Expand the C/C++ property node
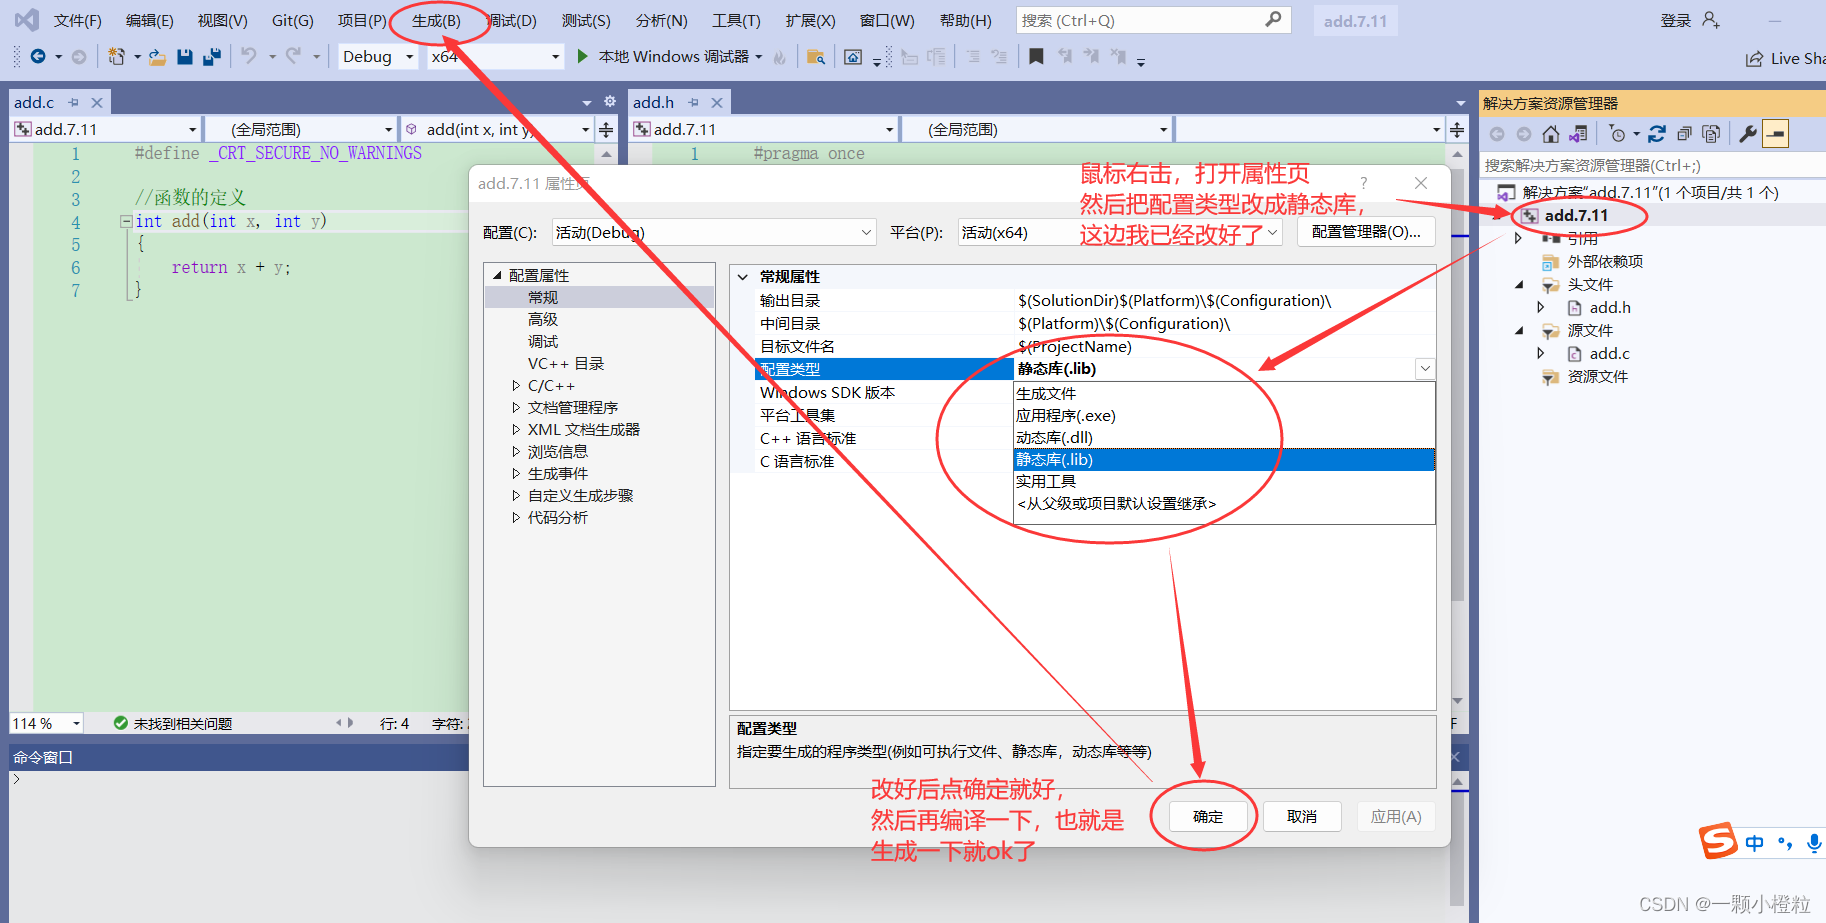This screenshot has width=1826, height=923. pyautogui.click(x=516, y=386)
